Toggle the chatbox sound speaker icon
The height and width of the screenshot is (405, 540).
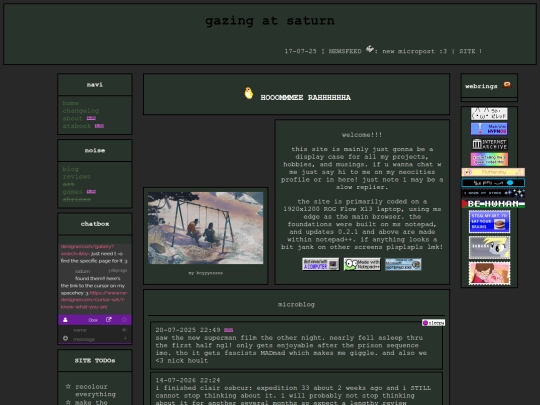(124, 330)
